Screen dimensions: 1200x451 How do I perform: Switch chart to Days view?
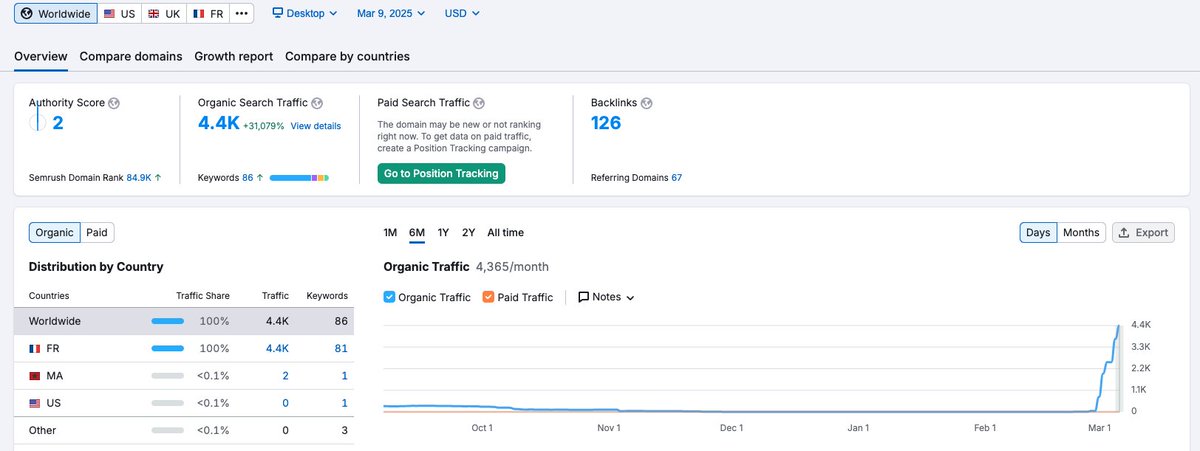(1038, 232)
